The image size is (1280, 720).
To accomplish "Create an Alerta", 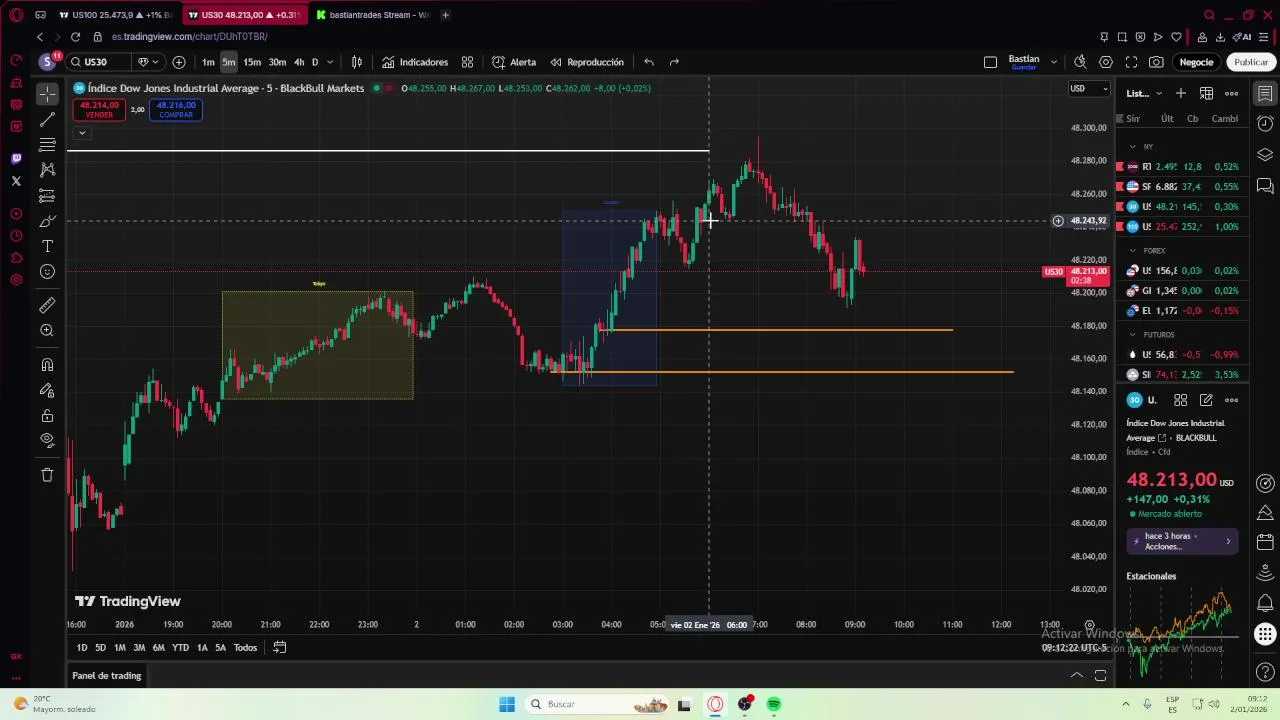I will click(x=514, y=62).
